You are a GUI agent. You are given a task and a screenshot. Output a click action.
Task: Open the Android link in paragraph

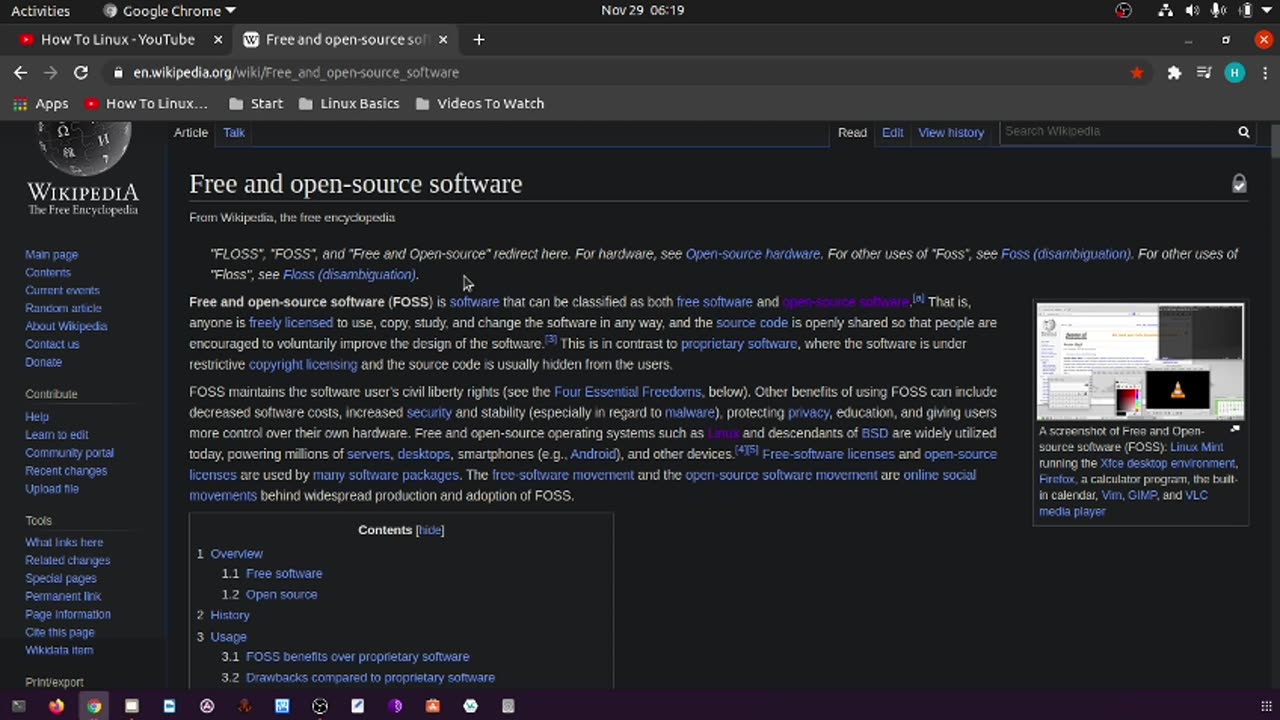[x=593, y=454]
